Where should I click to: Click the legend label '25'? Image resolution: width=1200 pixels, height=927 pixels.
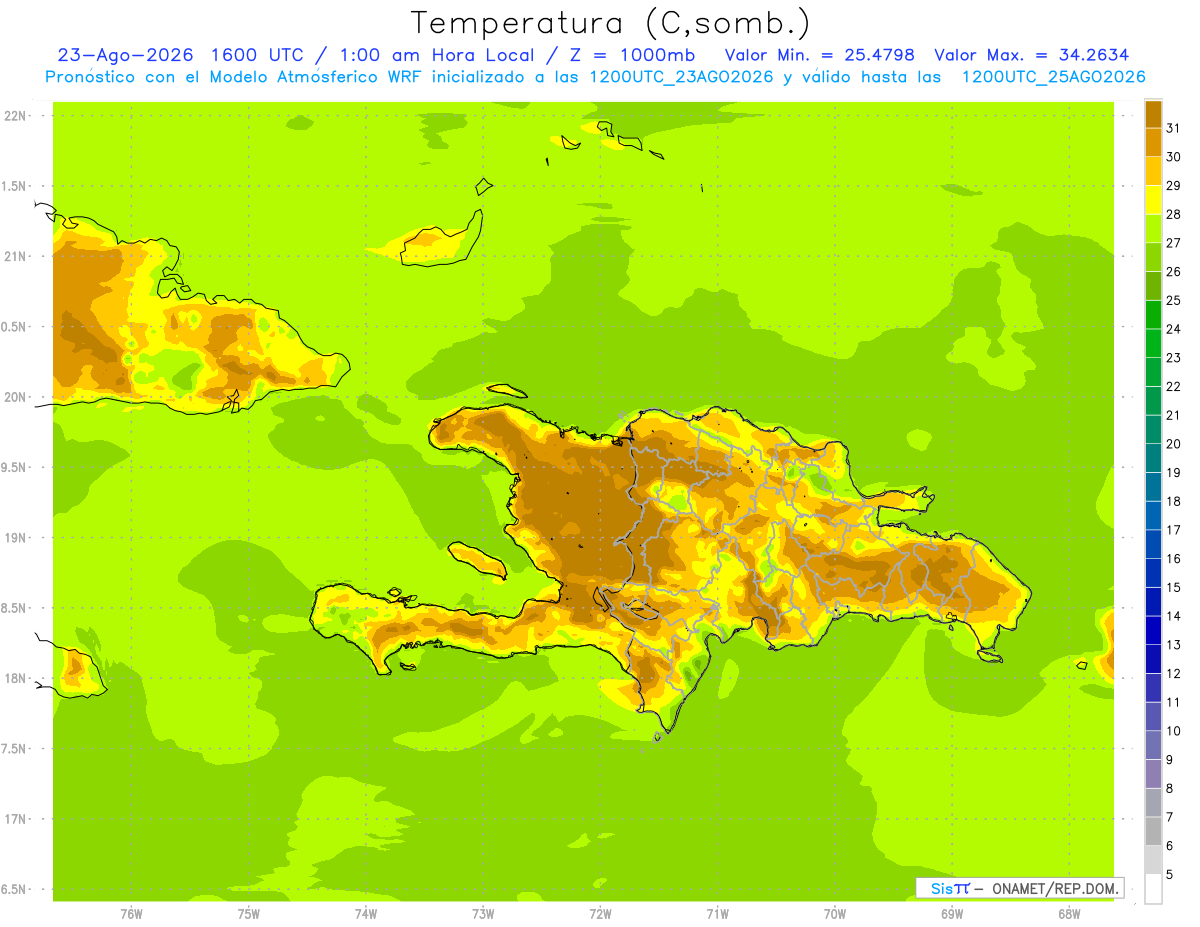tap(1174, 300)
